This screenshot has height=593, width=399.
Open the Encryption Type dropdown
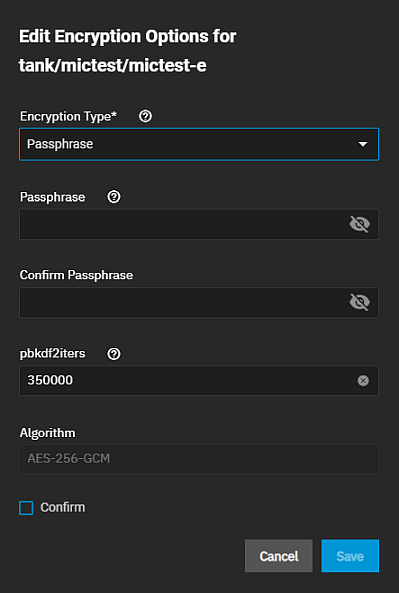pyautogui.click(x=199, y=144)
